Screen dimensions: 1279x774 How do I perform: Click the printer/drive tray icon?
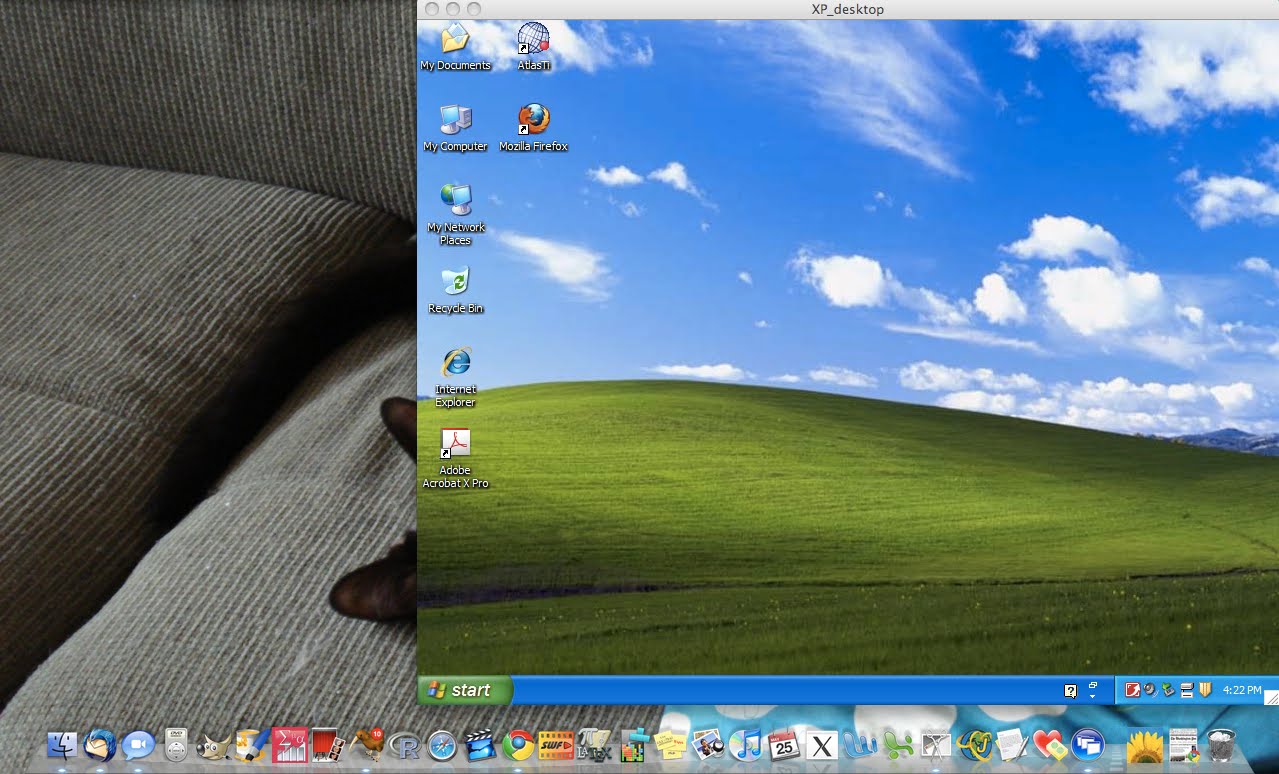pos(1187,690)
